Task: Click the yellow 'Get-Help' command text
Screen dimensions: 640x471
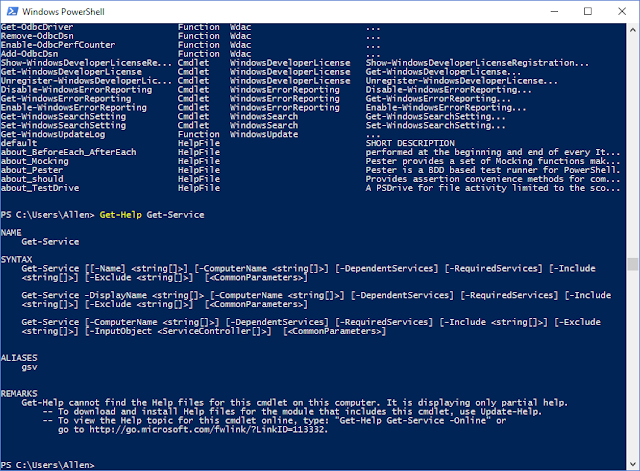Action: 120,215
